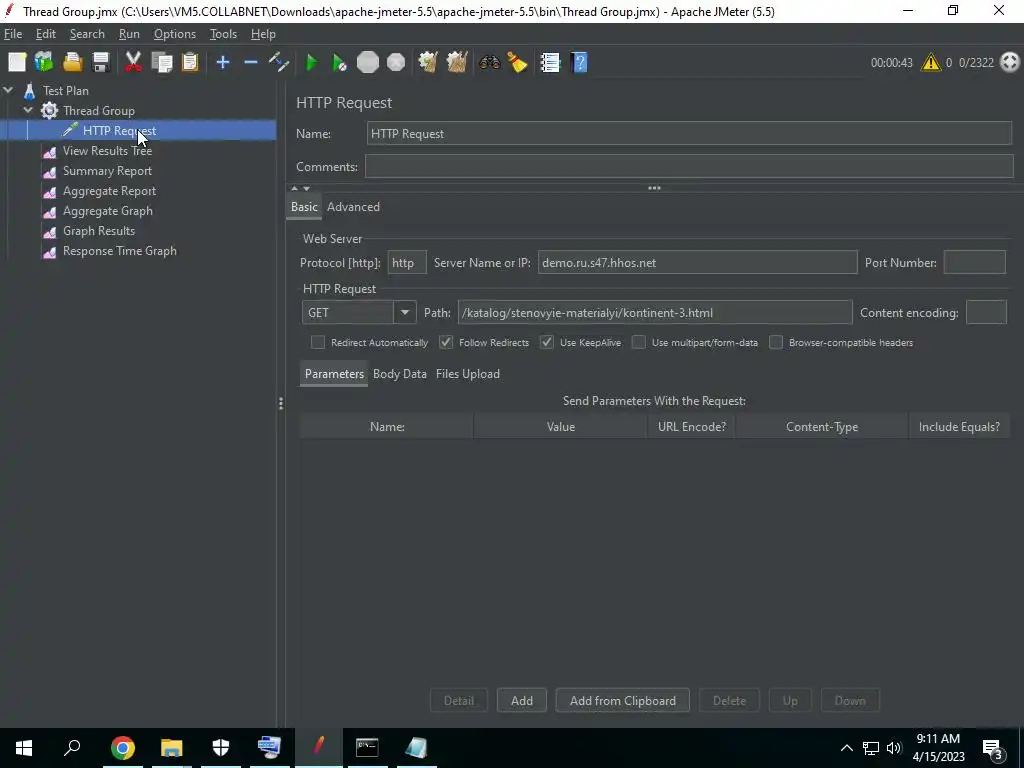
Task: Save the test plan with disk icon
Action: click(x=101, y=62)
